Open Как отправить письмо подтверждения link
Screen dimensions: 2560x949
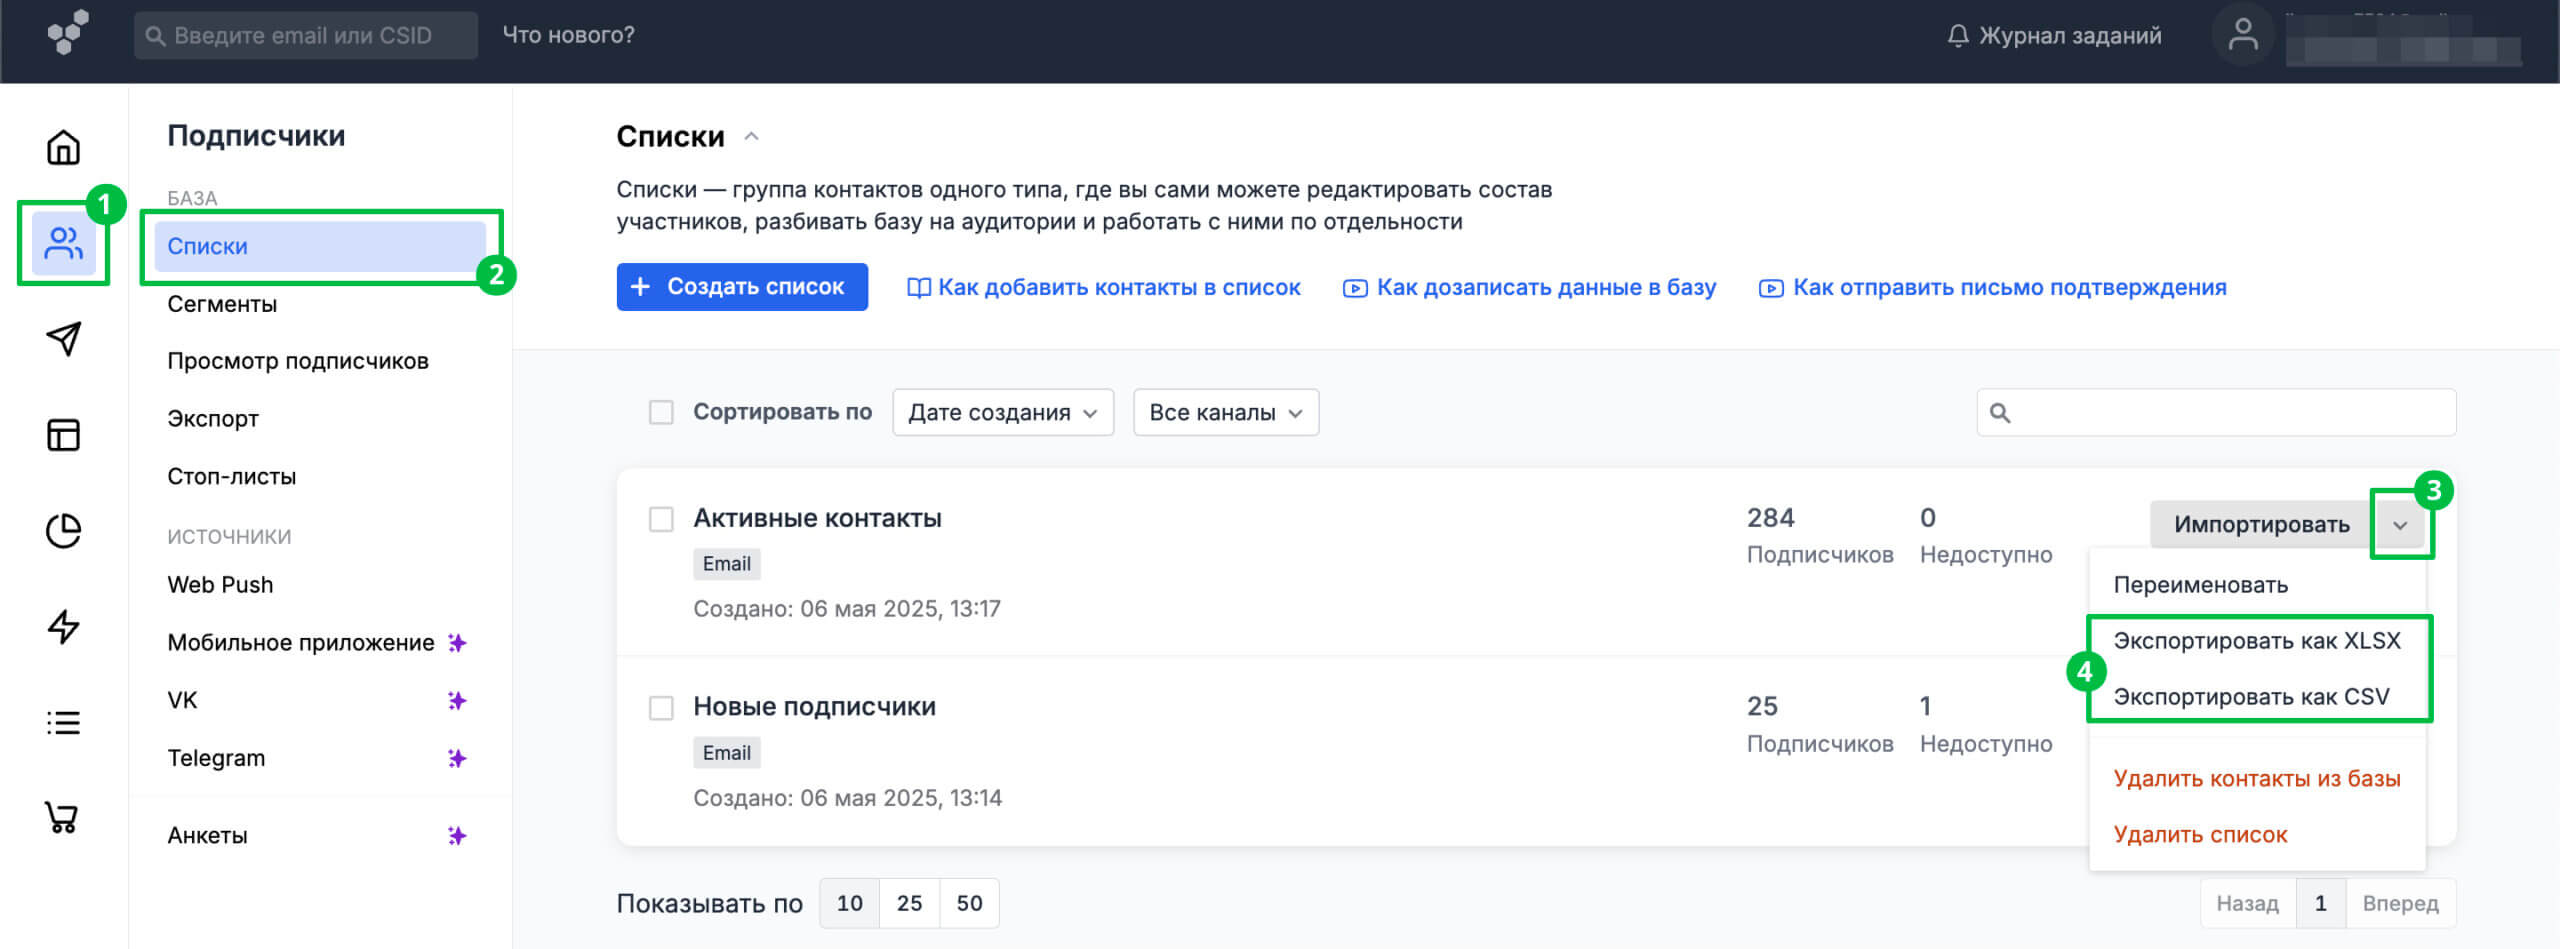tap(2010, 288)
